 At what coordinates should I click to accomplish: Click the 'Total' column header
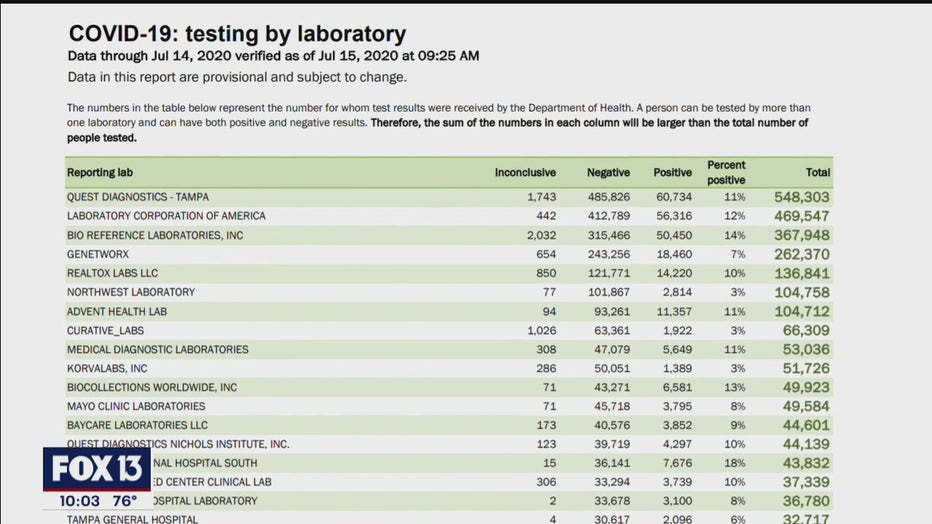coord(818,172)
